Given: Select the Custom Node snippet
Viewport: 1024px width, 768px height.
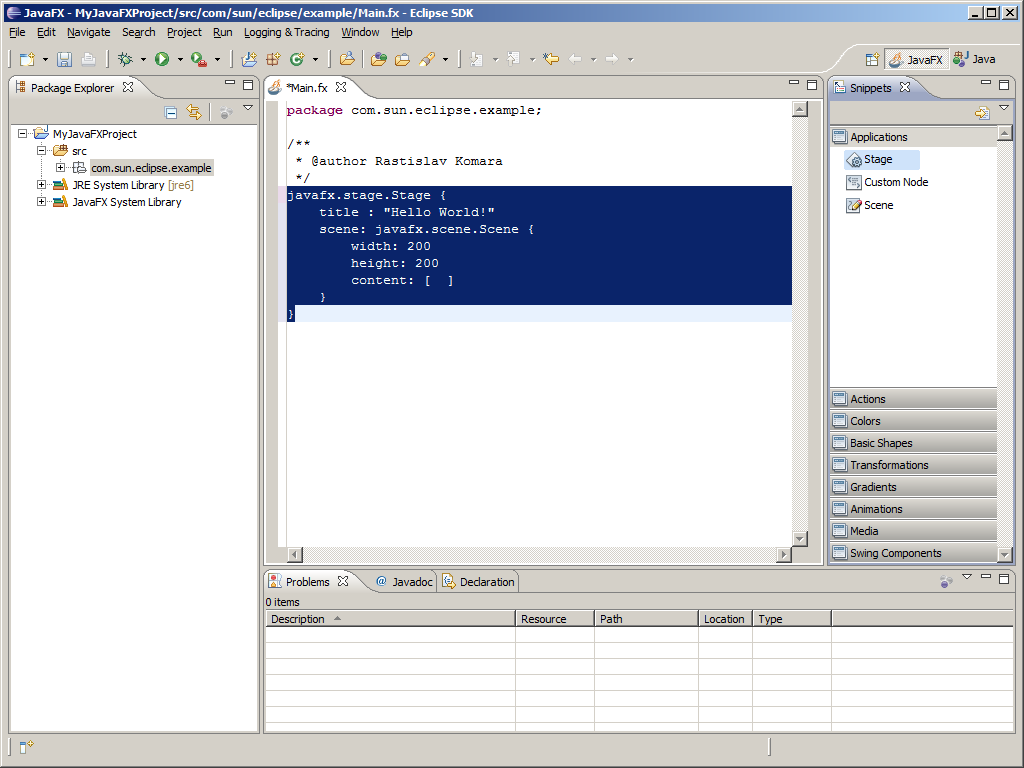Looking at the screenshot, I should (895, 183).
